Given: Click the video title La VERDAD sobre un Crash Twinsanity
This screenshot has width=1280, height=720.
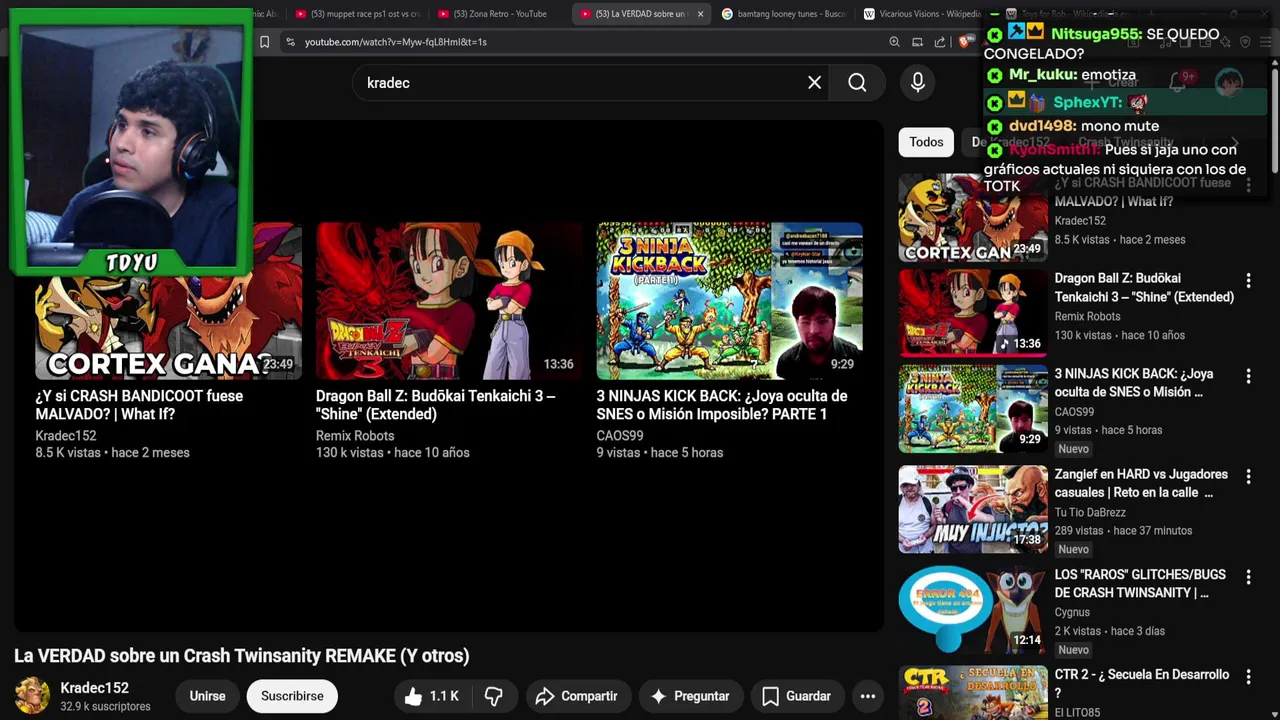Looking at the screenshot, I should 242,656.
